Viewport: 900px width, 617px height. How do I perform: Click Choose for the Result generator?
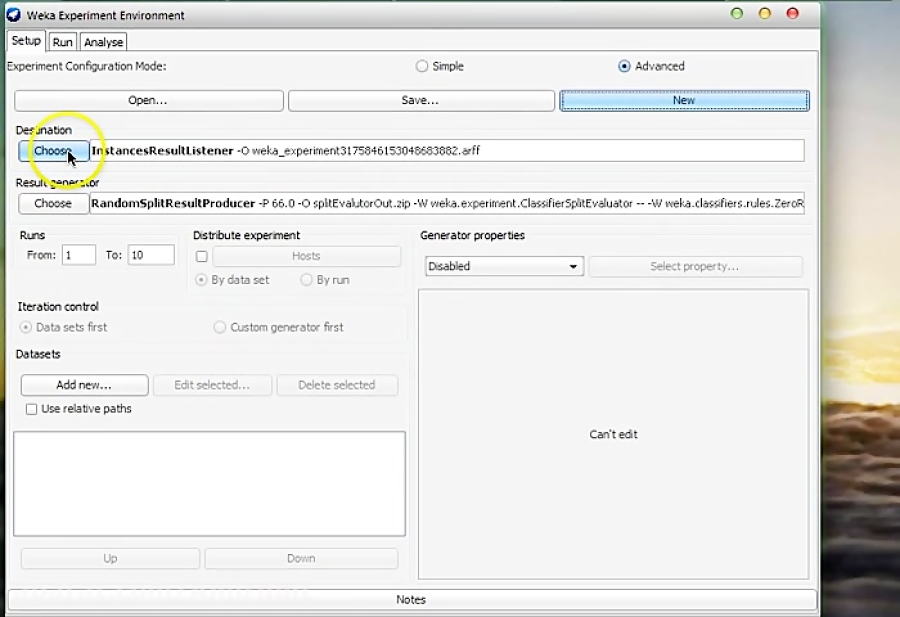click(52, 203)
